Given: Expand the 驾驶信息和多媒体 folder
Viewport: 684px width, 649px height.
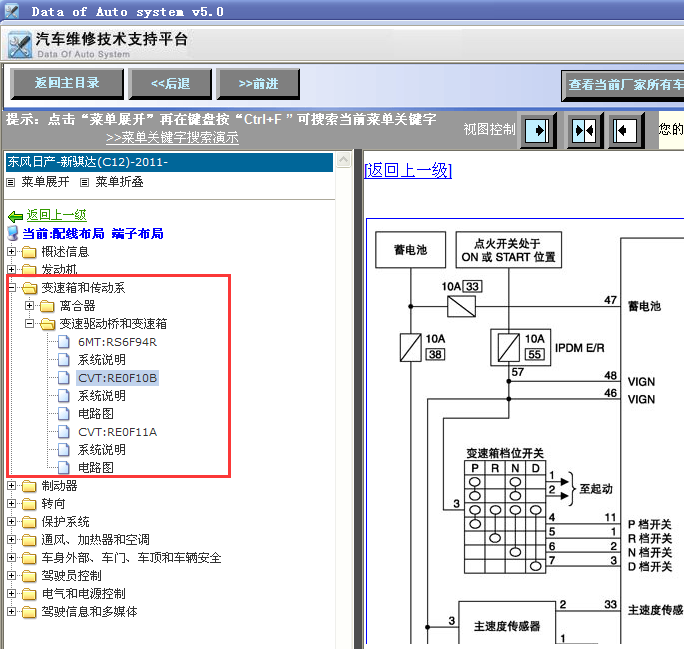Looking at the screenshot, I should [12, 611].
